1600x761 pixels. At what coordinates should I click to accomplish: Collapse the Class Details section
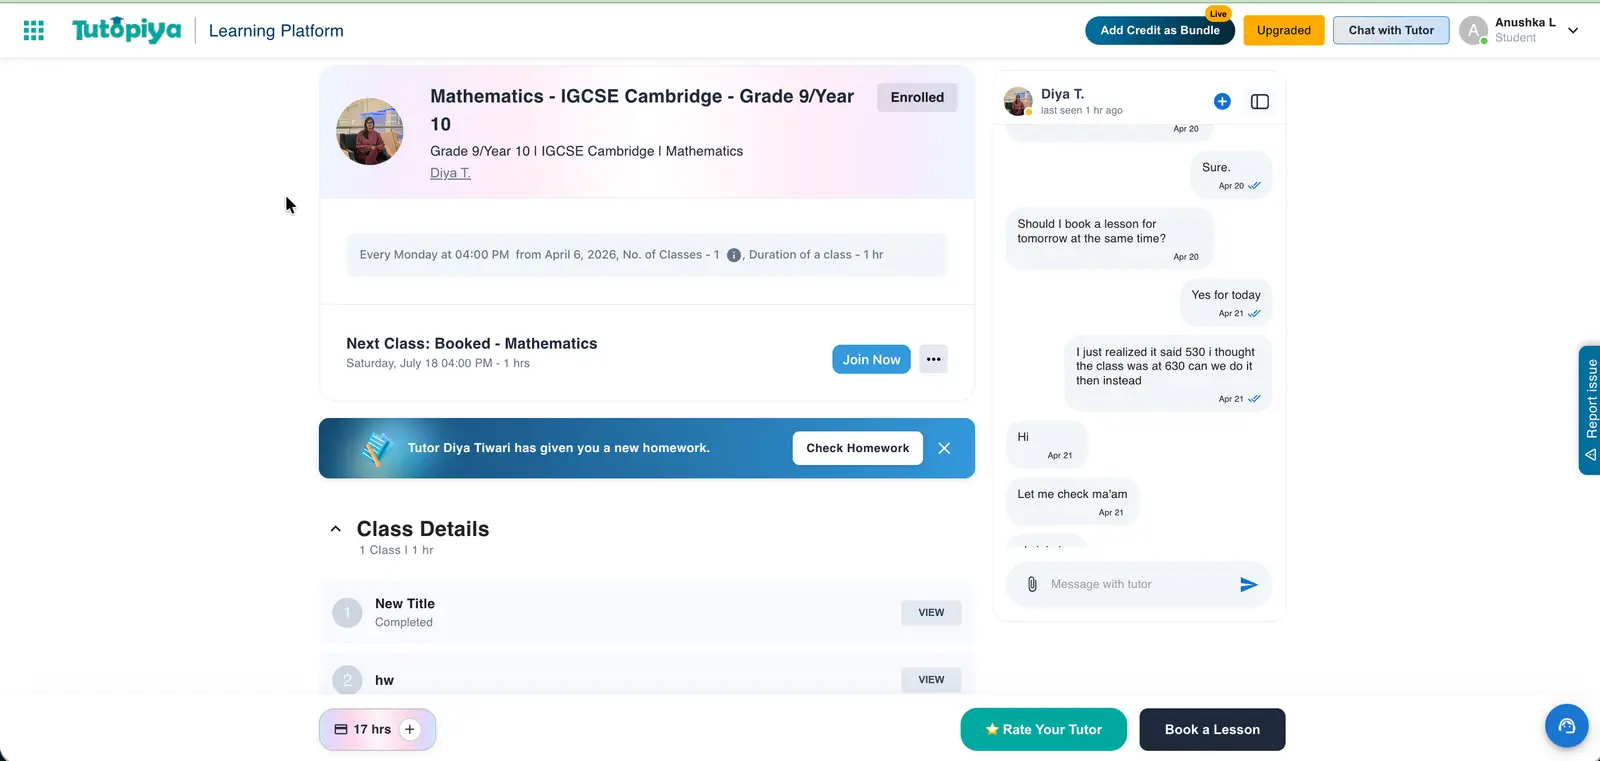(336, 529)
